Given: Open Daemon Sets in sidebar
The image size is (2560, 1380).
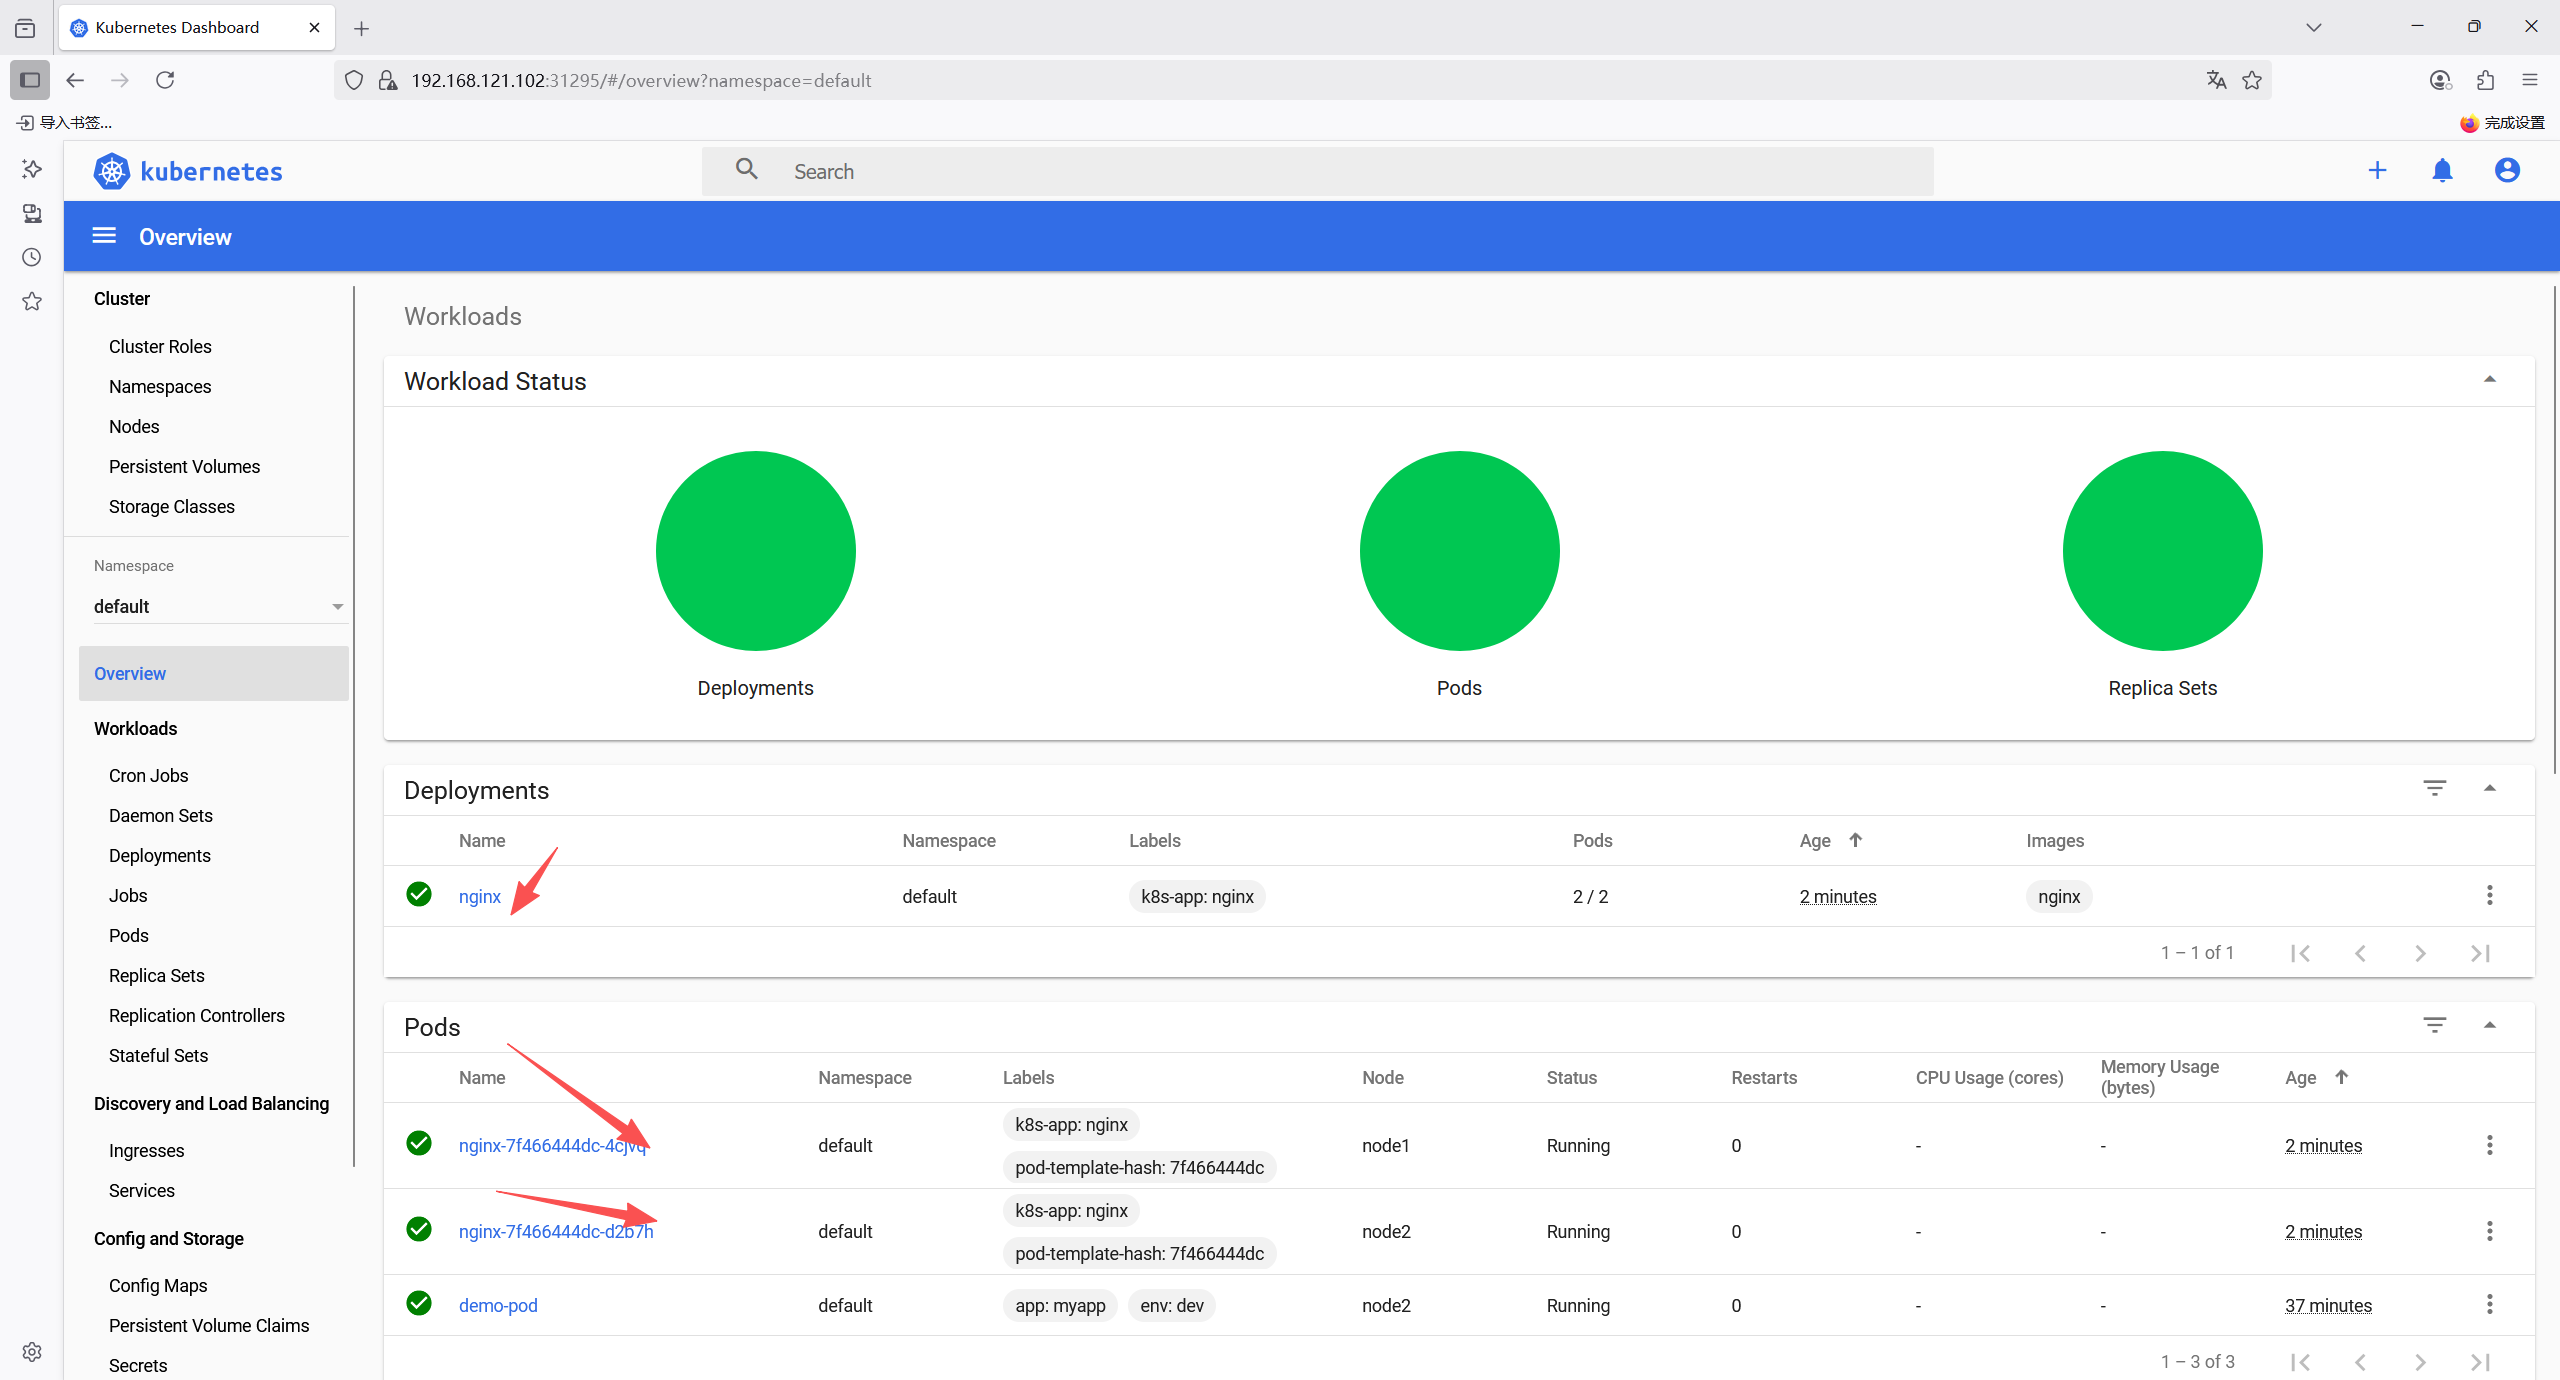Looking at the screenshot, I should (161, 815).
